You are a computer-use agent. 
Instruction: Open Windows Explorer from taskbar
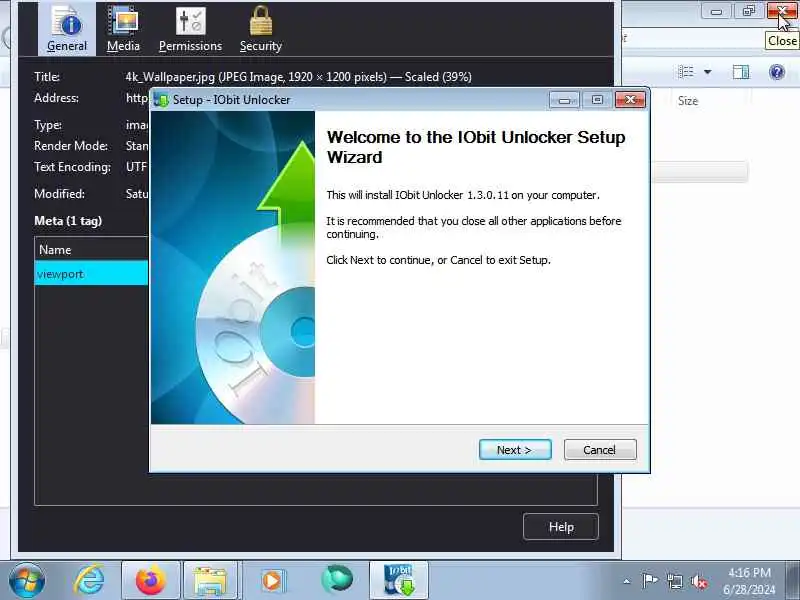[210, 581]
